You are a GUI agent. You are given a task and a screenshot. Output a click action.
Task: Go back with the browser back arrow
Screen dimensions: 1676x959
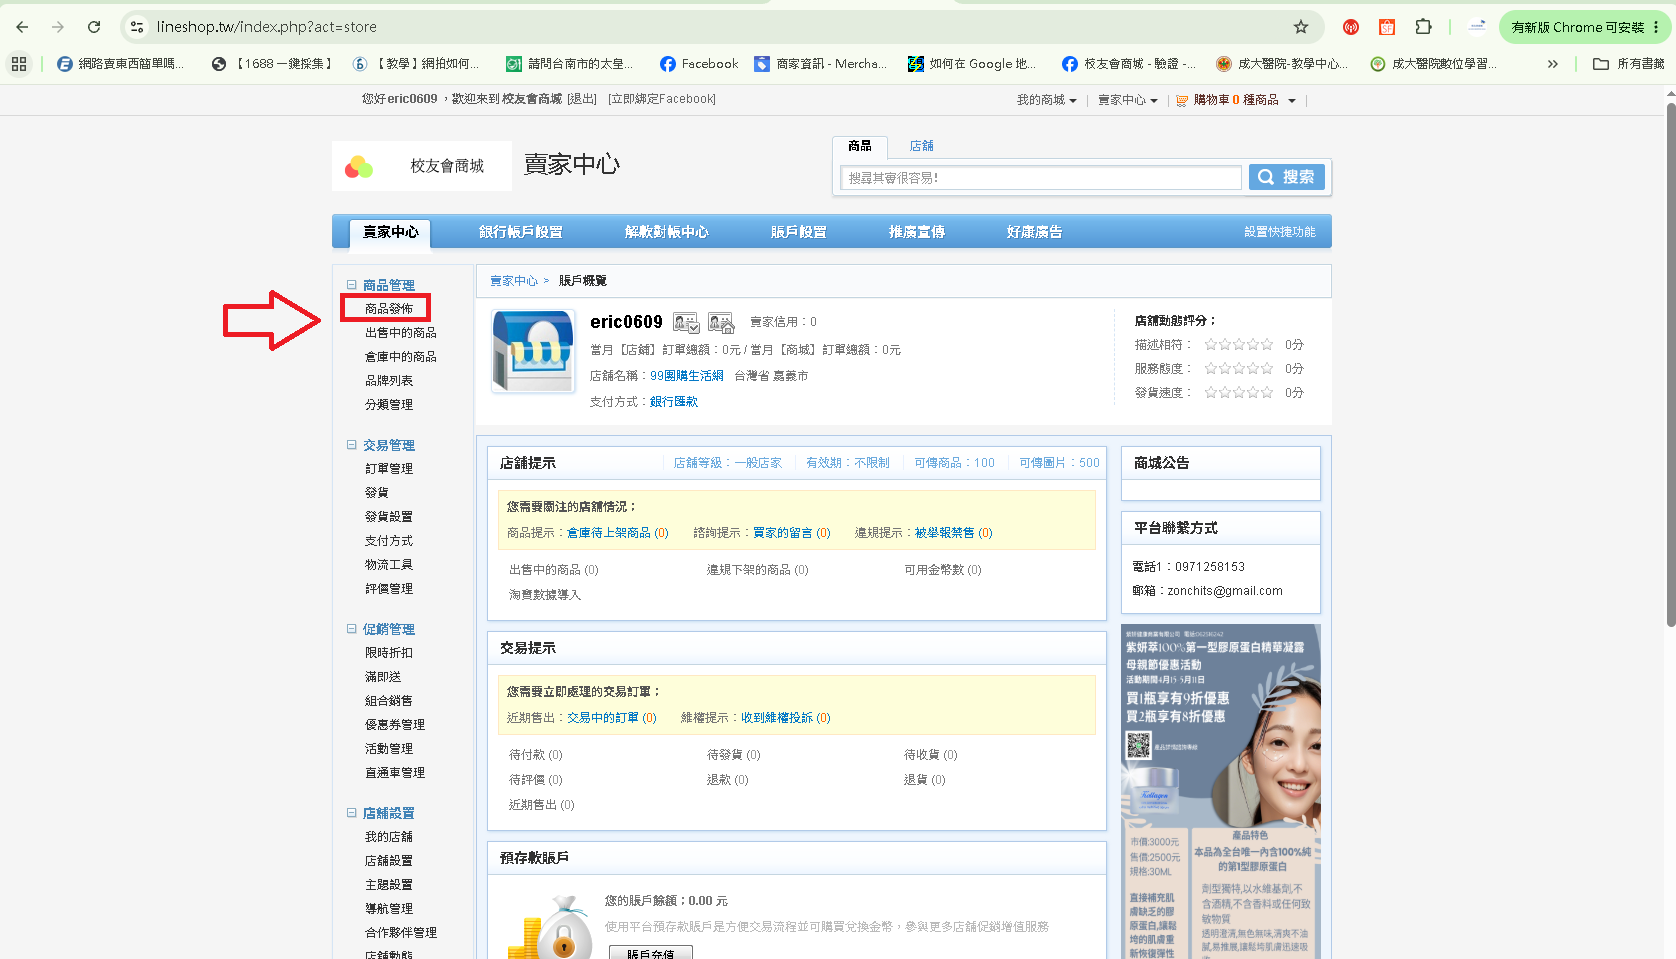22,27
